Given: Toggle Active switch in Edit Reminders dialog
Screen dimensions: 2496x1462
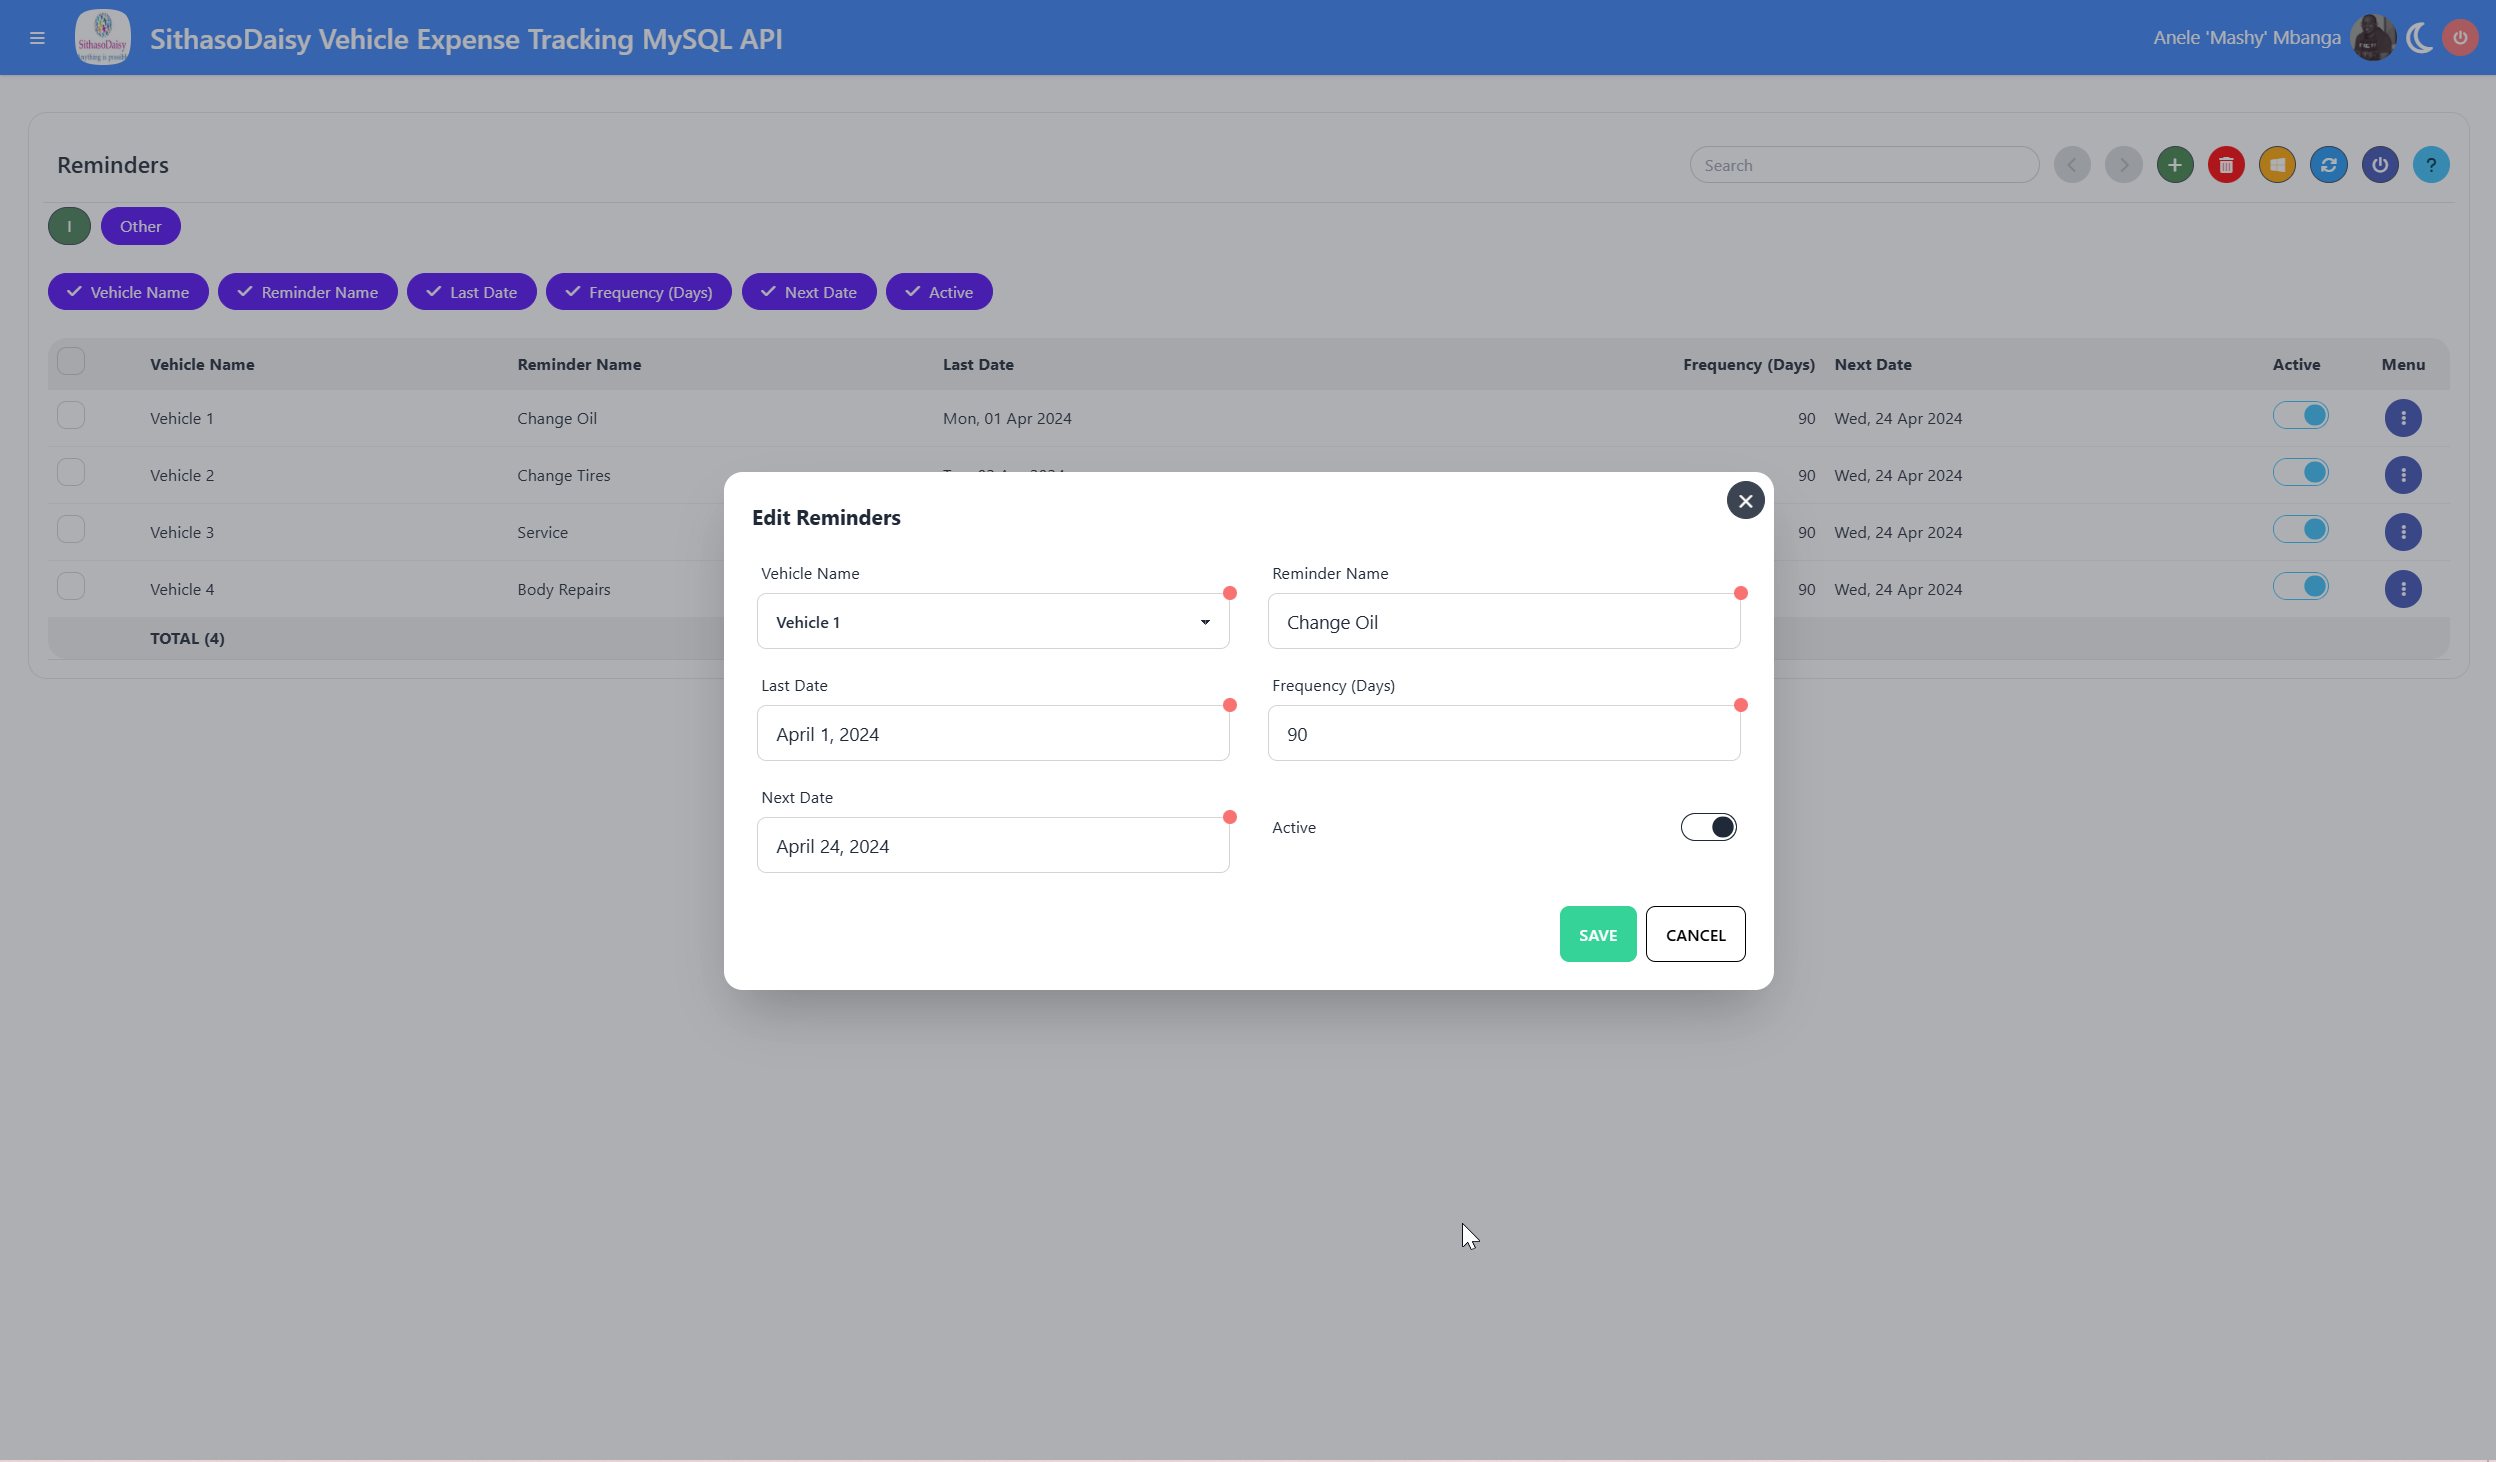Looking at the screenshot, I should pos(1708,827).
